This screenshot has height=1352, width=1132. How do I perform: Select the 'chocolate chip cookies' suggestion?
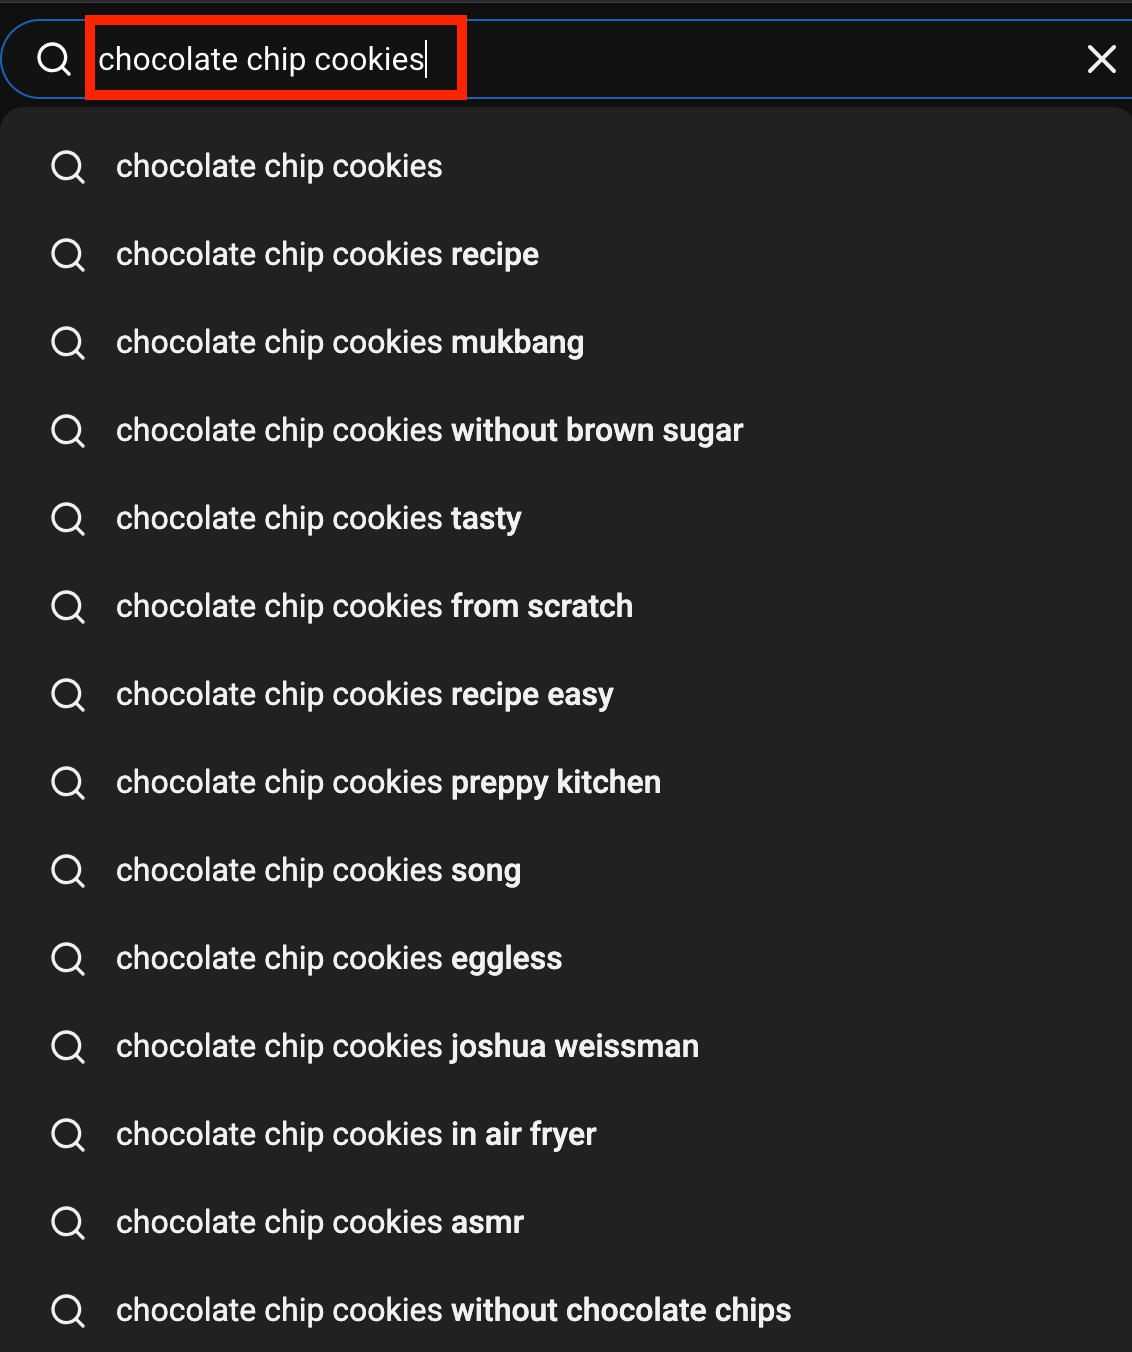tap(279, 166)
